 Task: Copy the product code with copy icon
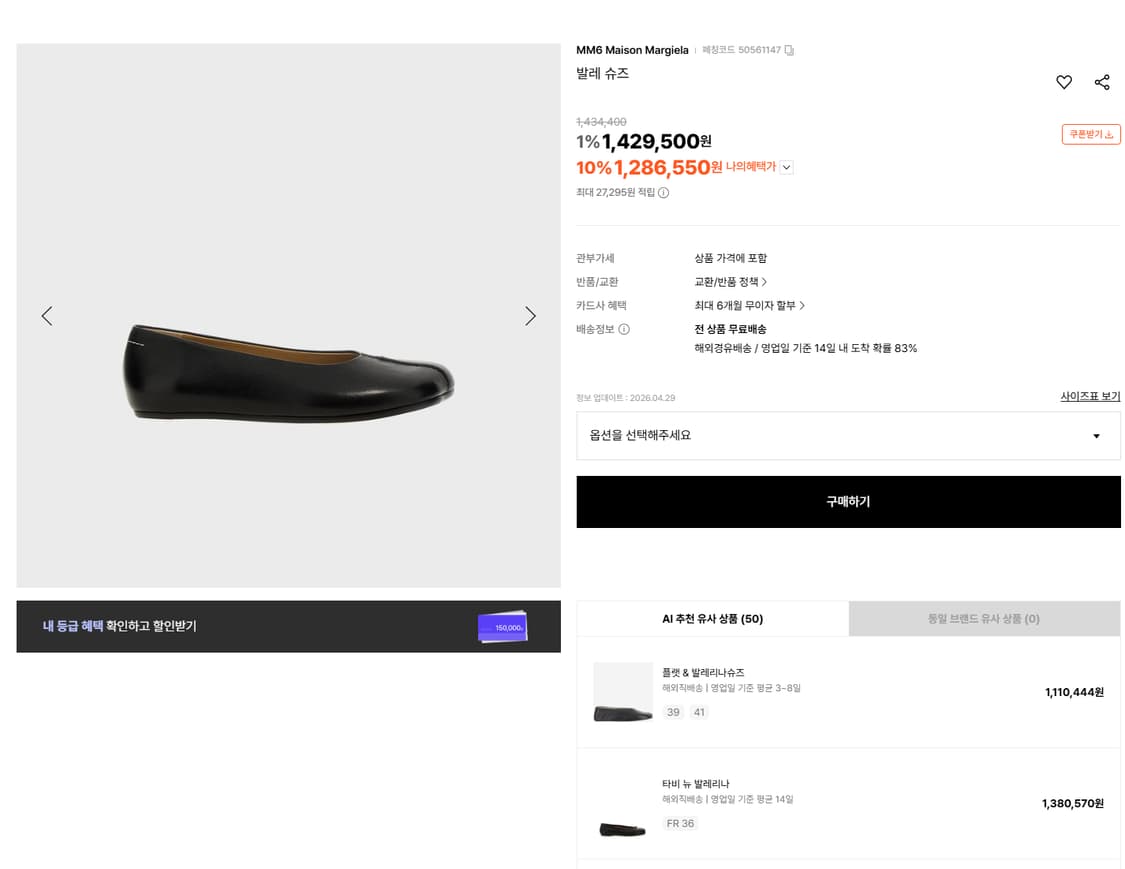click(789, 50)
